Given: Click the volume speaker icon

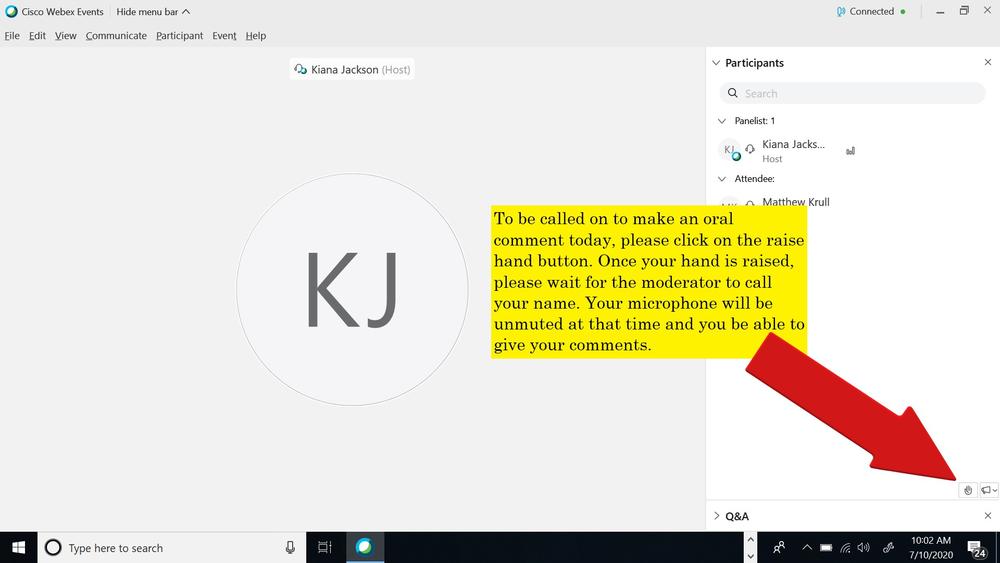Looking at the screenshot, I should [864, 547].
